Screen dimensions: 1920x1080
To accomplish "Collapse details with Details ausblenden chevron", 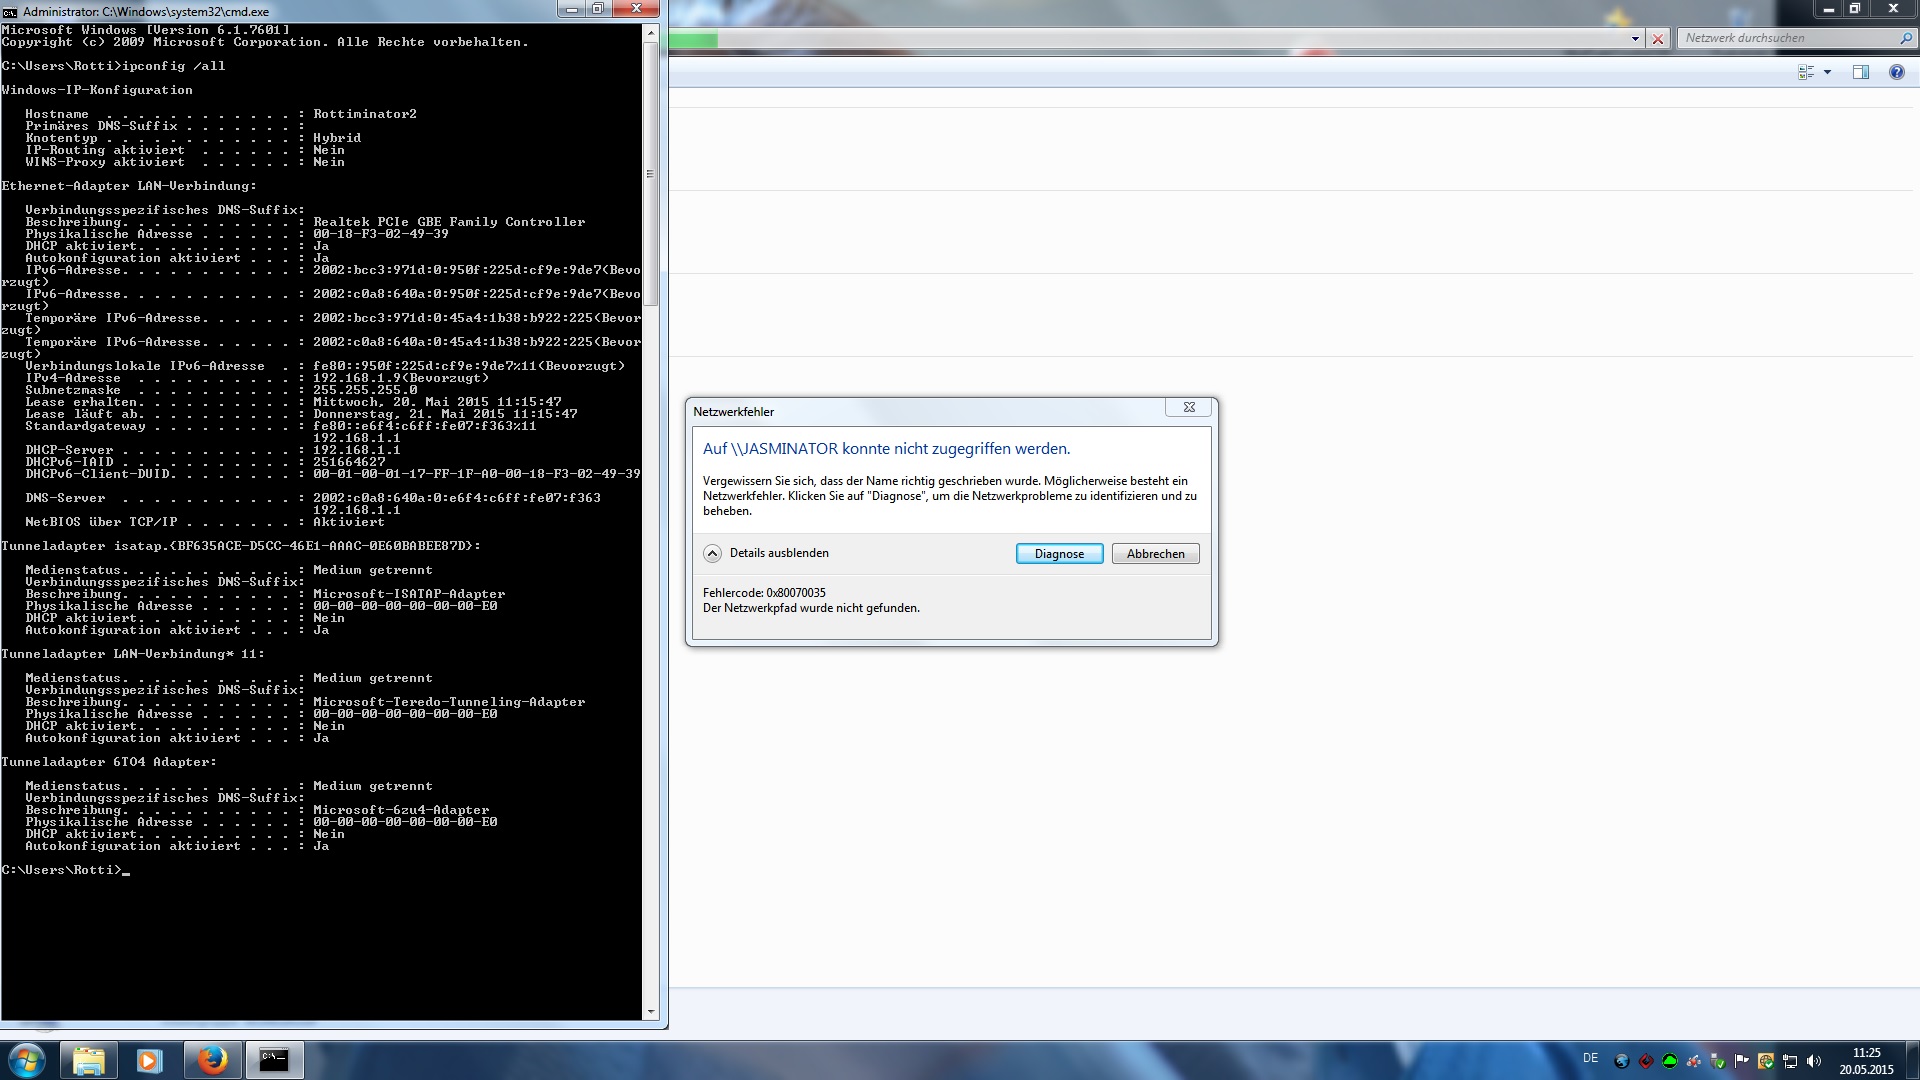I will pyautogui.click(x=712, y=554).
